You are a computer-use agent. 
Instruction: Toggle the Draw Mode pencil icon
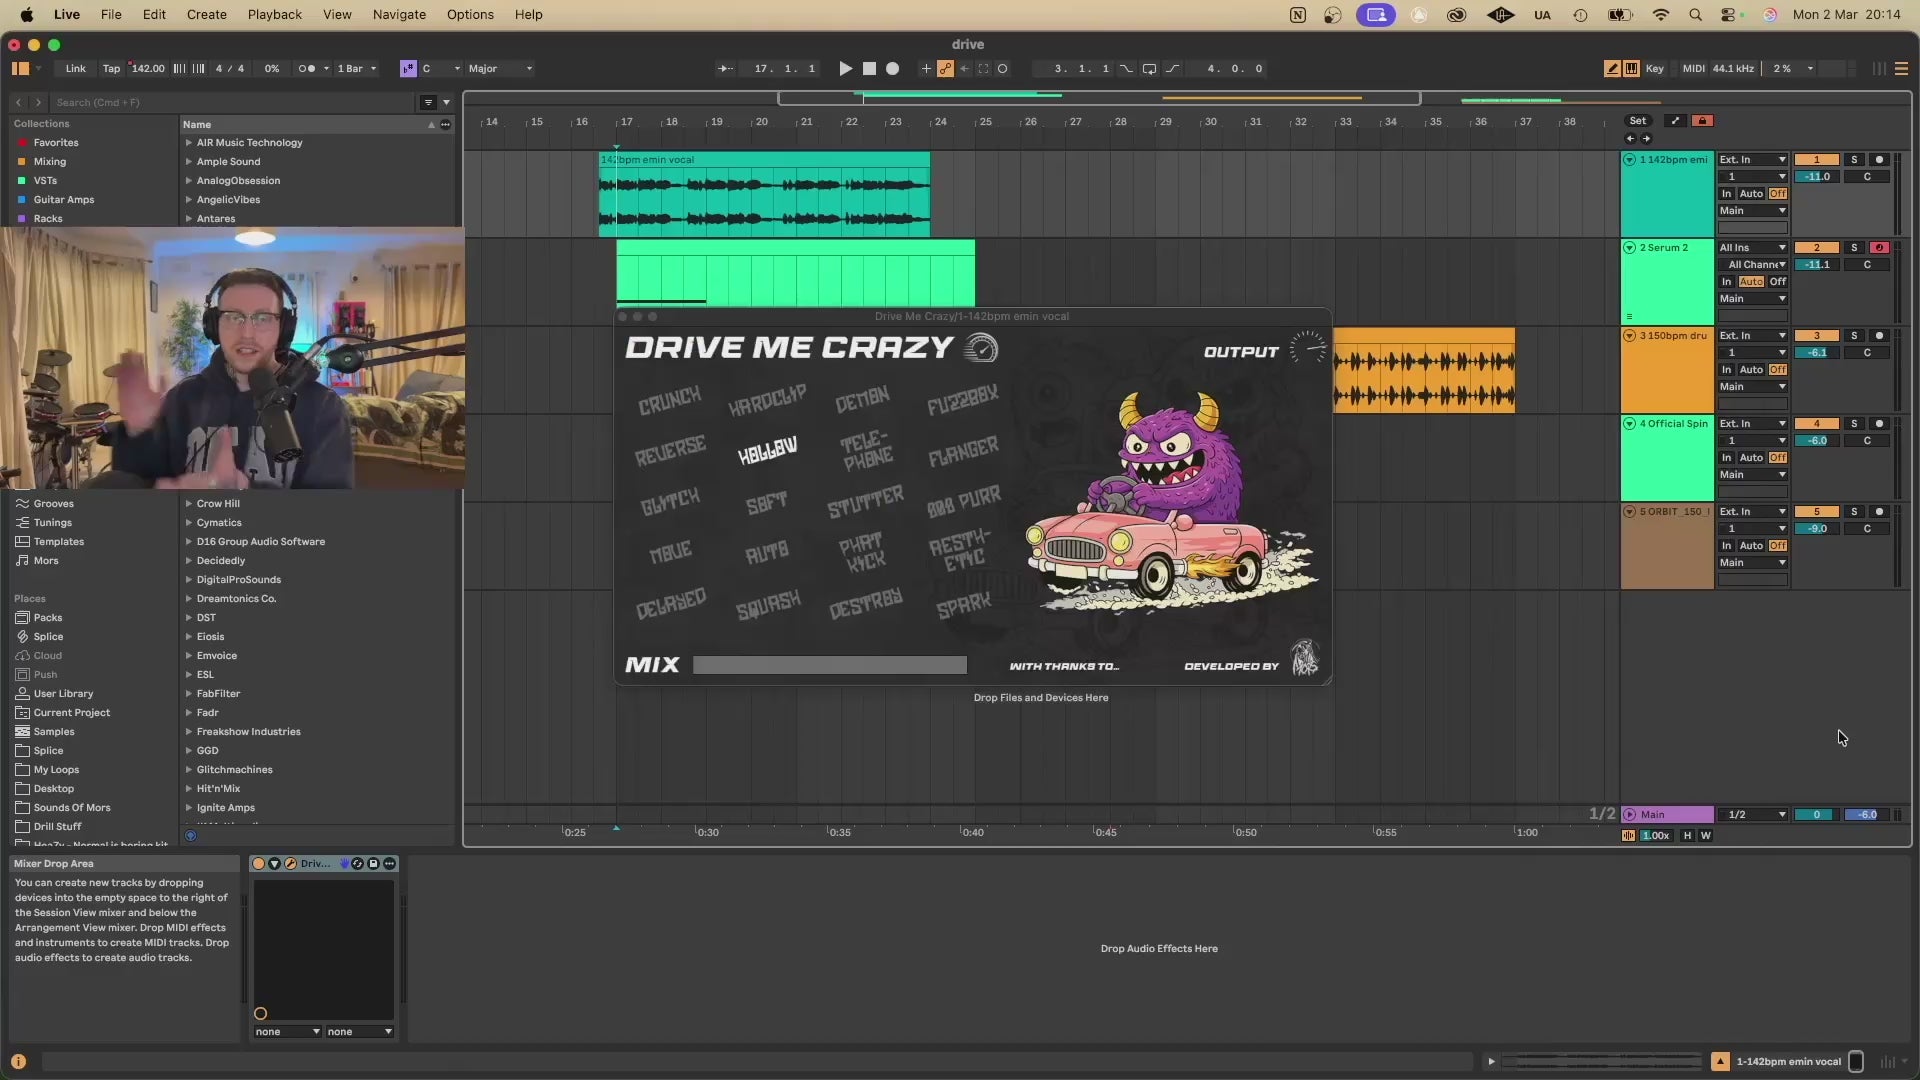(1612, 69)
